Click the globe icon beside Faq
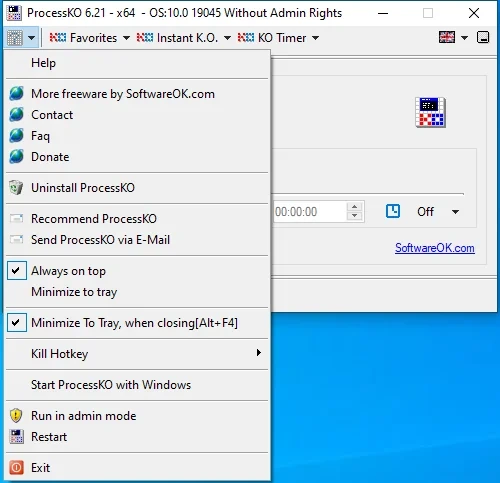This screenshot has height=483, width=500. [x=16, y=135]
